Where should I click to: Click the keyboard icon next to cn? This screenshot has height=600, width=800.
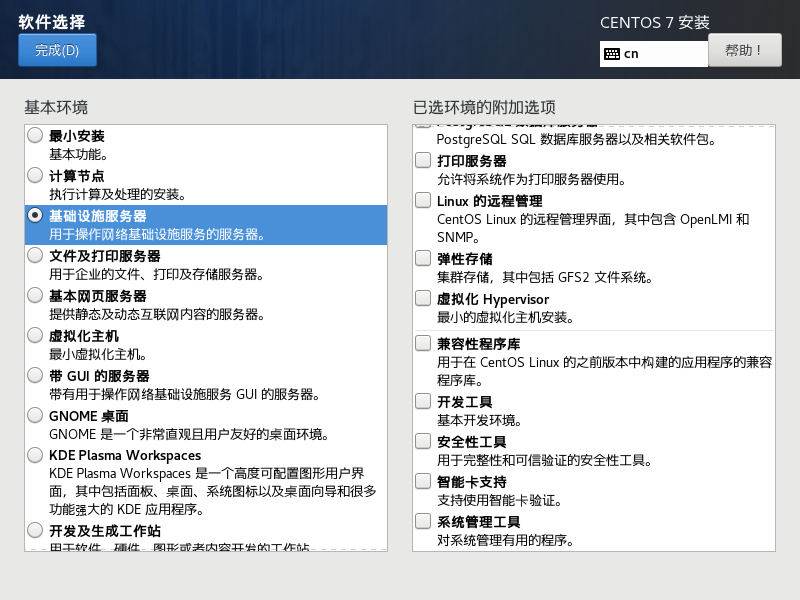[611, 54]
